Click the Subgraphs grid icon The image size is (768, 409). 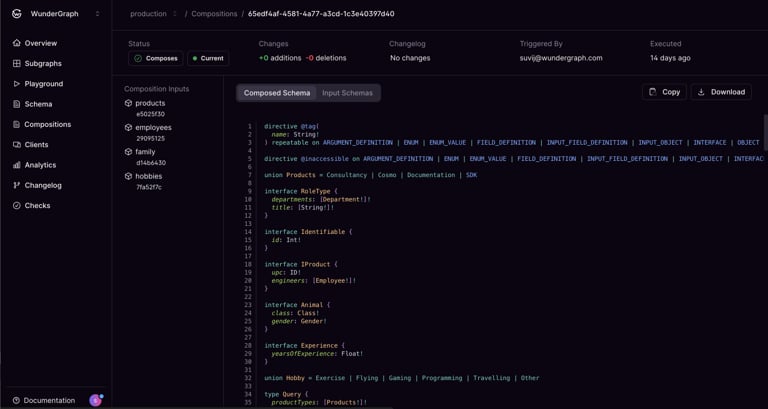tap(17, 63)
